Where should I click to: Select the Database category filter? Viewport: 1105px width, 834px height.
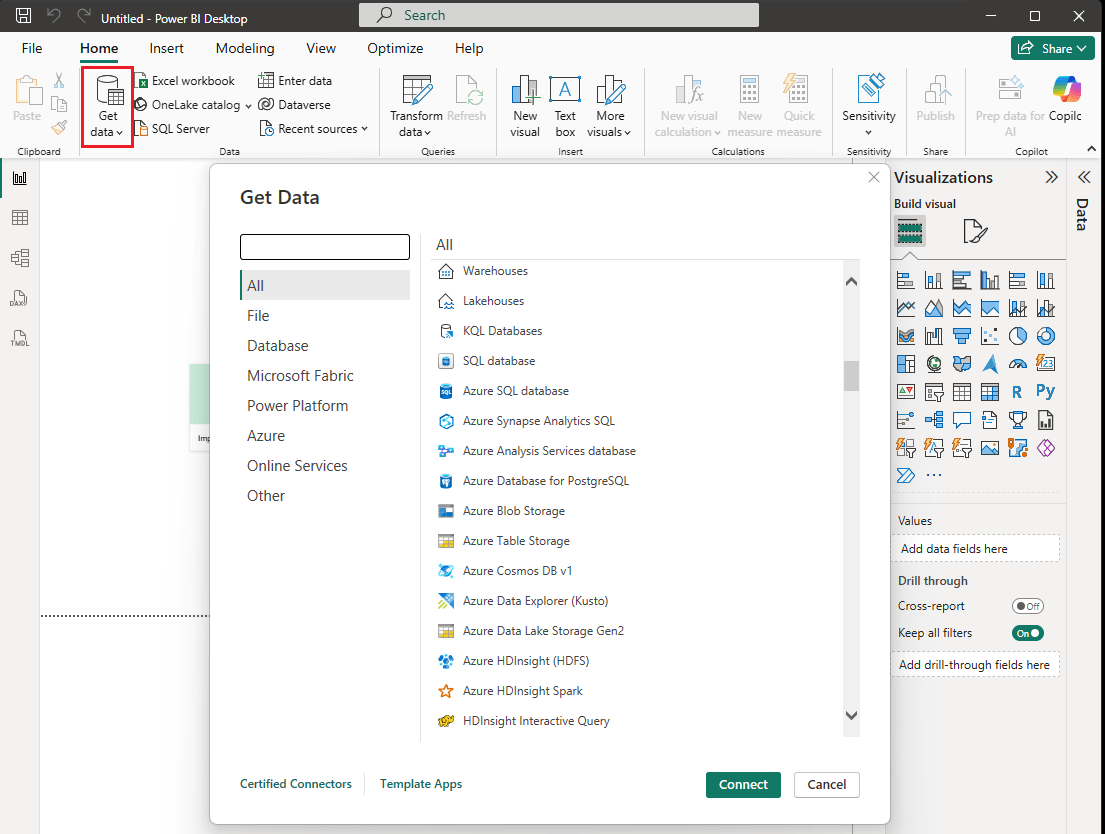(275, 345)
